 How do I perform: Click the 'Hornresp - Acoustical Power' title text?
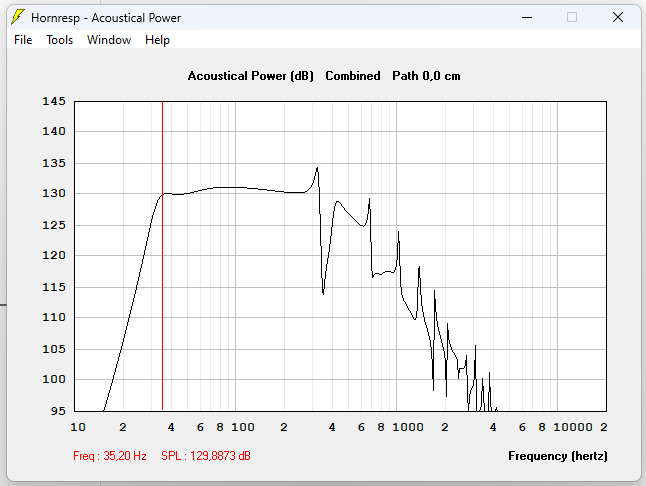coord(106,18)
